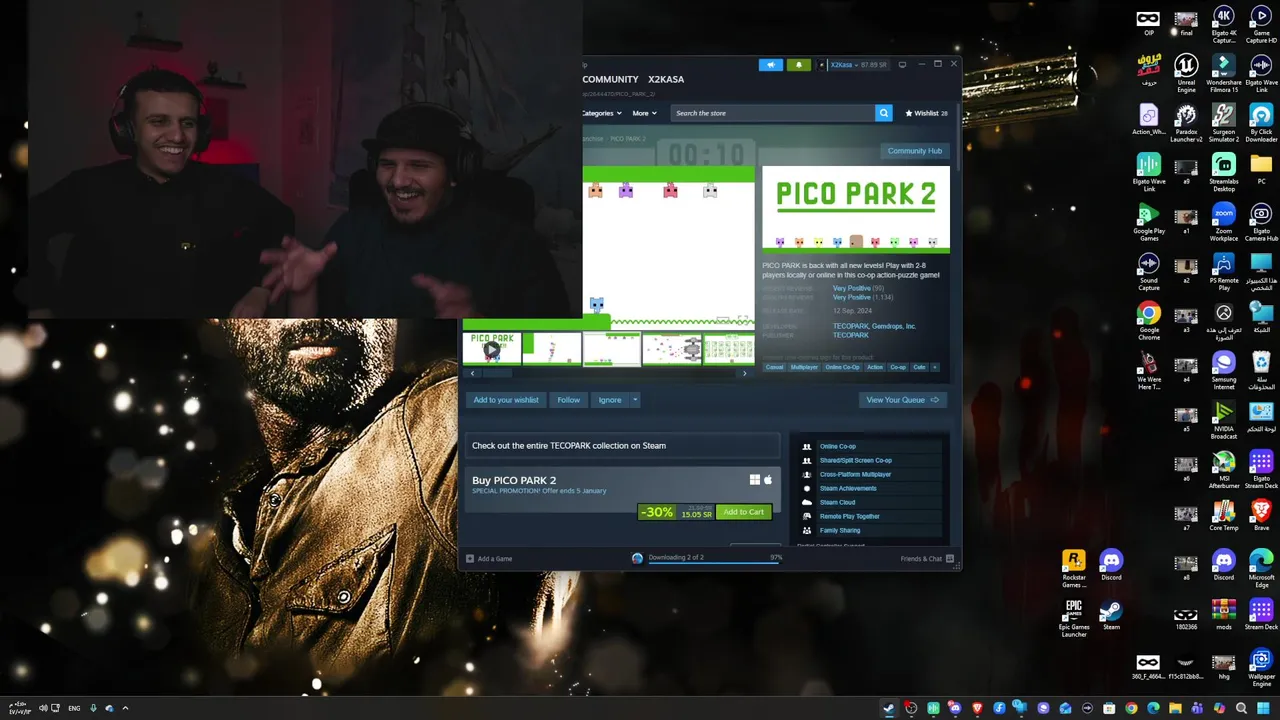The height and width of the screenshot is (720, 1280).
Task: Open the TECOPARK publisher link
Action: click(851, 335)
